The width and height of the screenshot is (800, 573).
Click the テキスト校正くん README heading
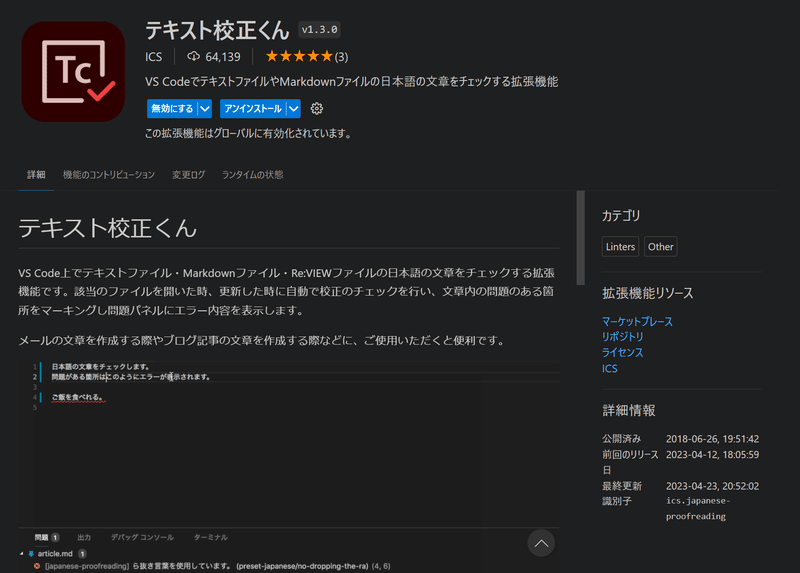pos(108,228)
